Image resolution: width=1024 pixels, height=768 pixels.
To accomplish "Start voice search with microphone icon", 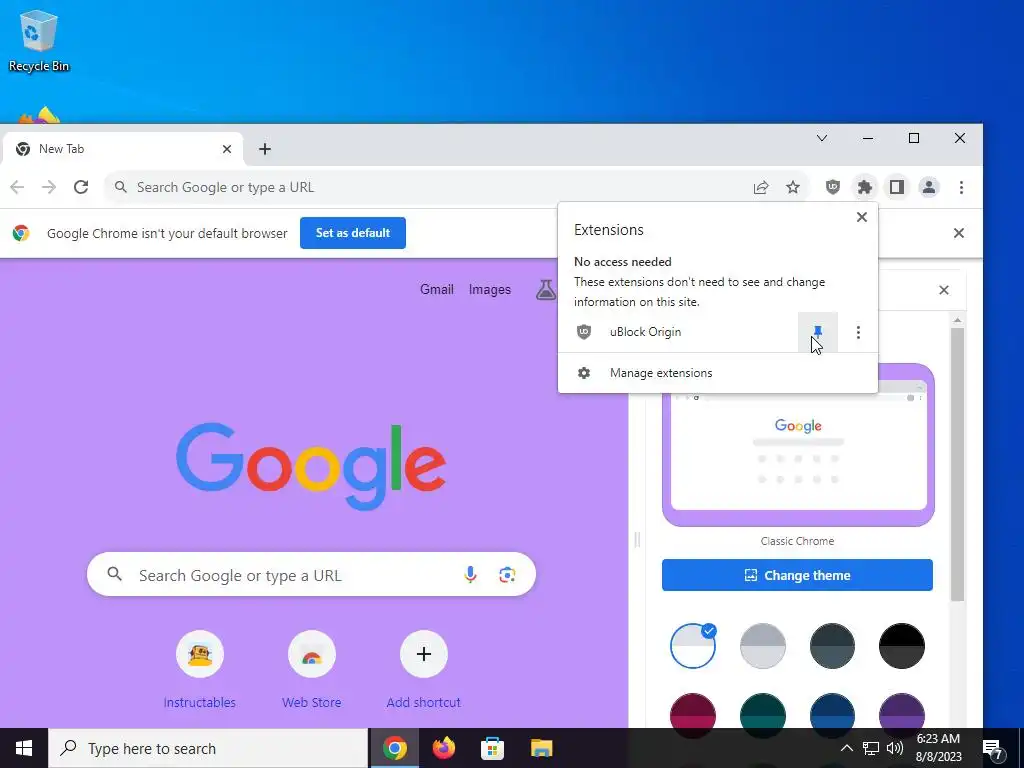I will [x=470, y=575].
